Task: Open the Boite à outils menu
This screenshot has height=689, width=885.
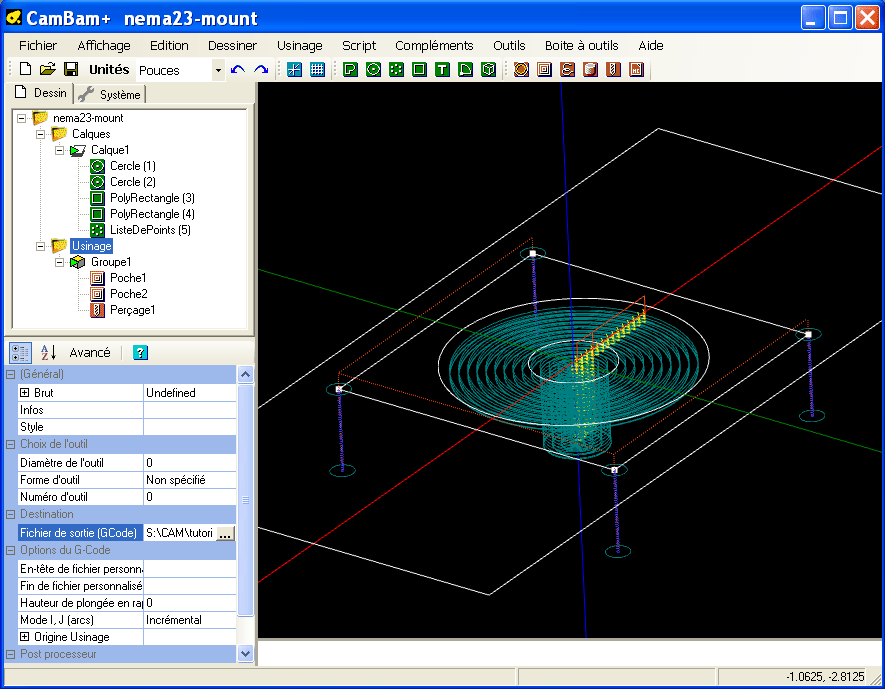Action: pos(581,46)
